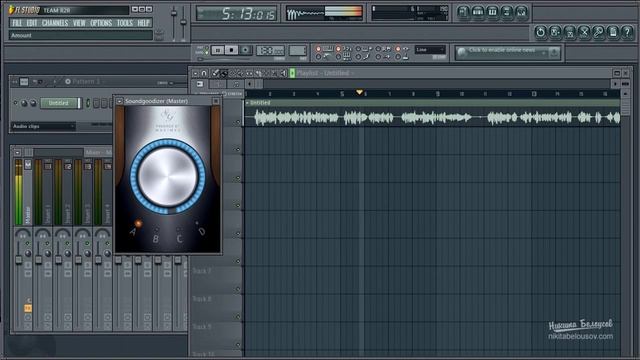This screenshot has width=640, height=360.
Task: Open the Playlist menu arrow
Action: [x=195, y=73]
